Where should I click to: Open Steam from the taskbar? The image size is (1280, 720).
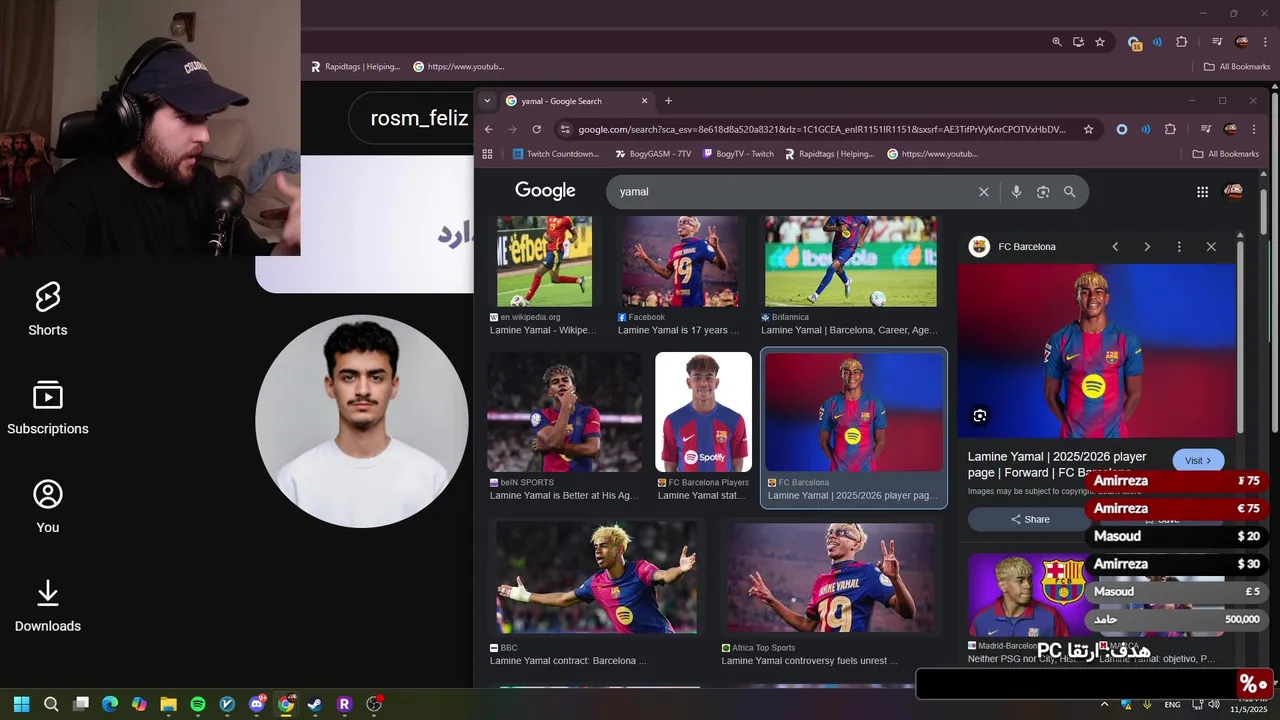[315, 704]
